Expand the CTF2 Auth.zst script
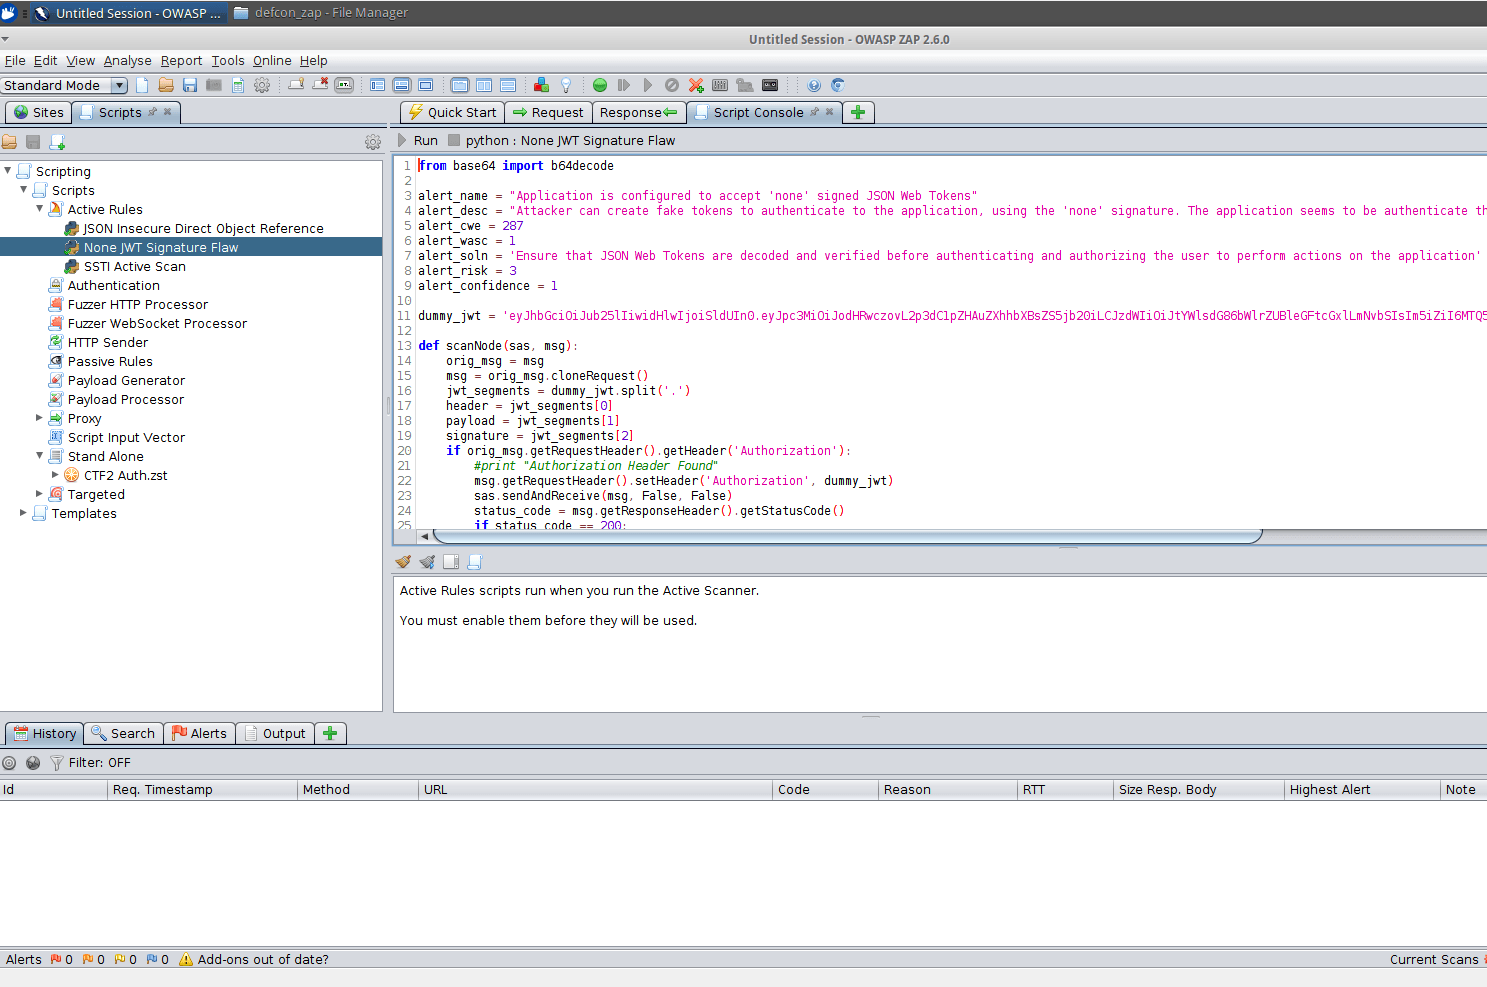Screen dimensions: 1487x987 56,475
